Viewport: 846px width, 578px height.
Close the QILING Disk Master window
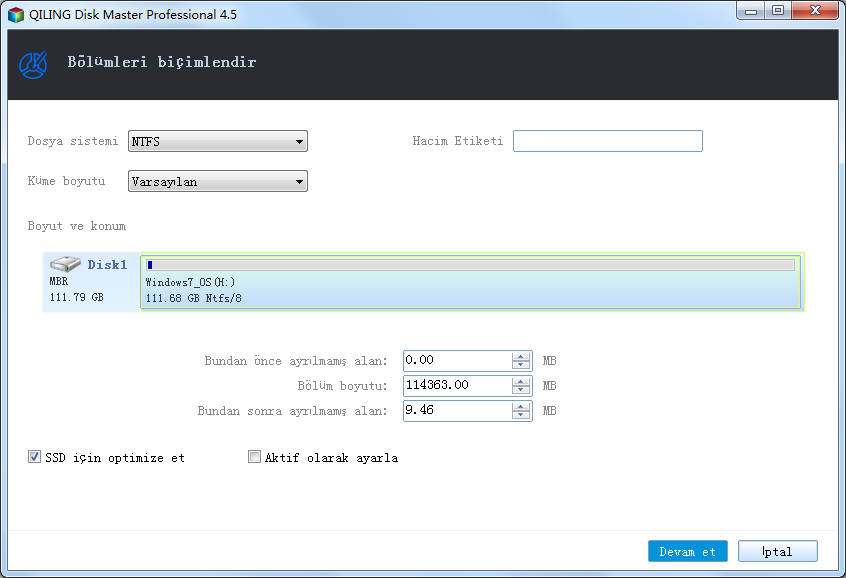815,11
